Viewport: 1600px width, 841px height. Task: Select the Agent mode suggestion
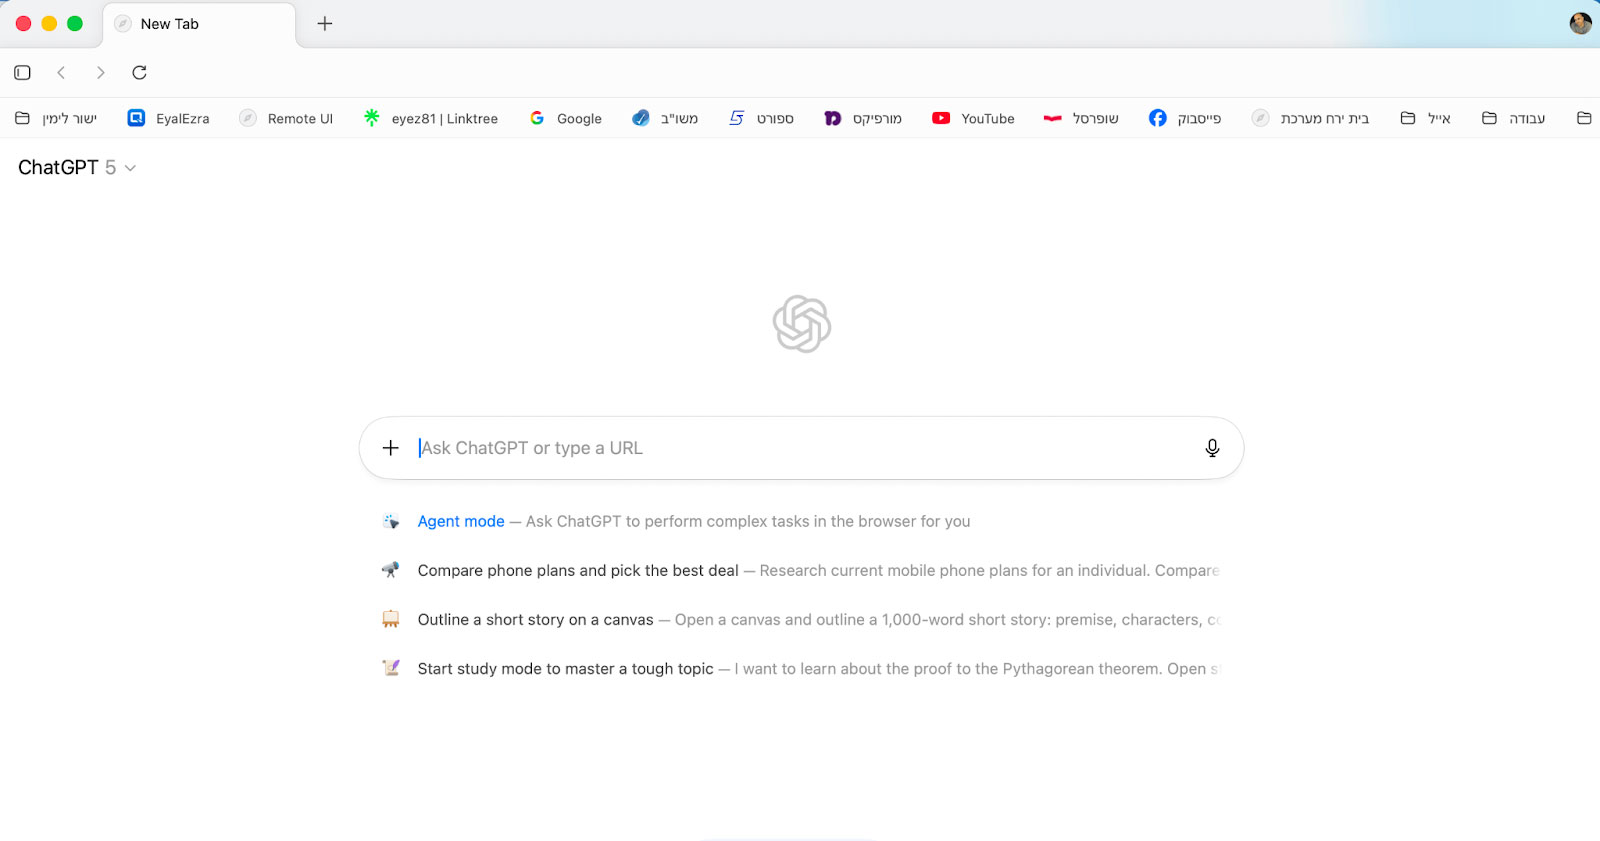point(461,522)
